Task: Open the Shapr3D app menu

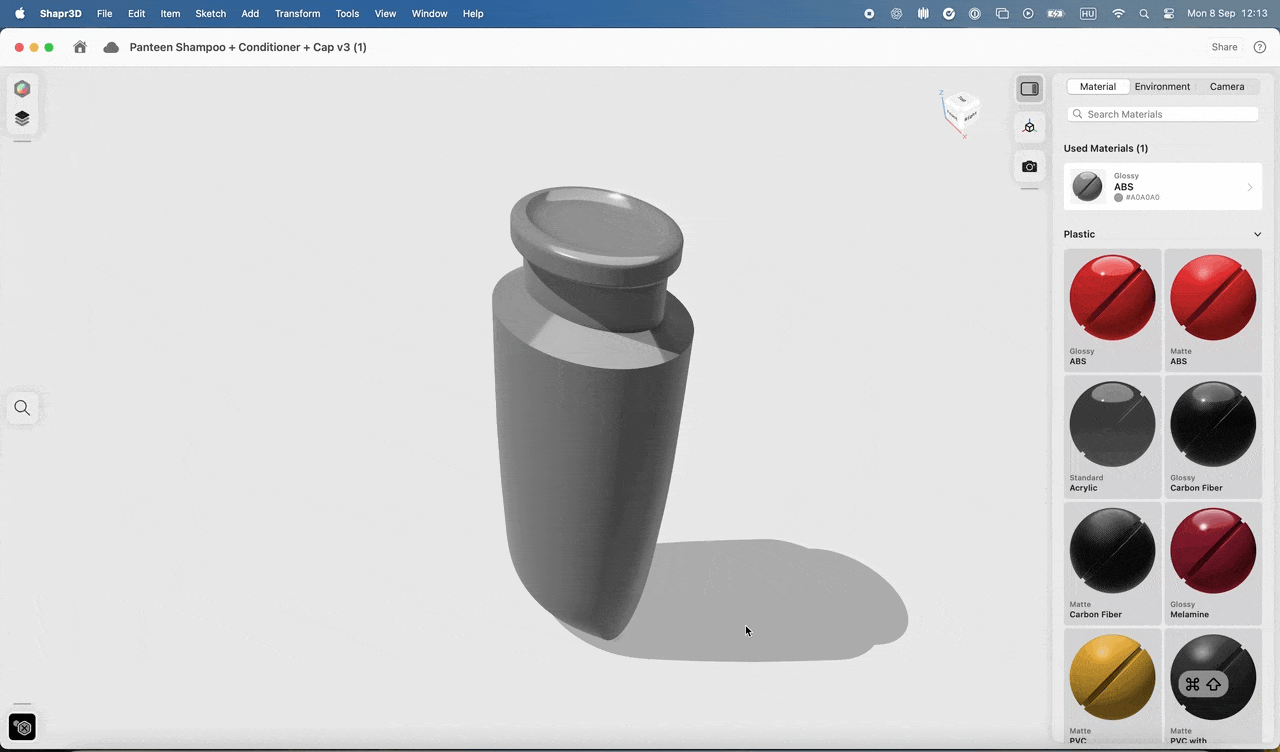Action: (61, 13)
